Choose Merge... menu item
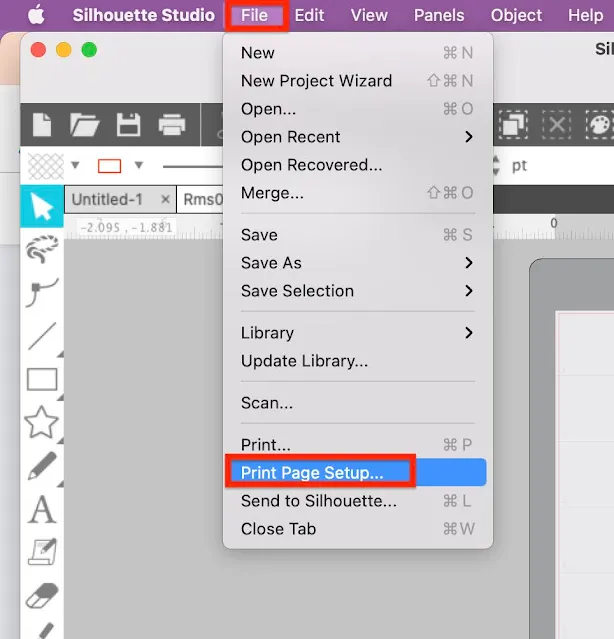 tap(358, 193)
